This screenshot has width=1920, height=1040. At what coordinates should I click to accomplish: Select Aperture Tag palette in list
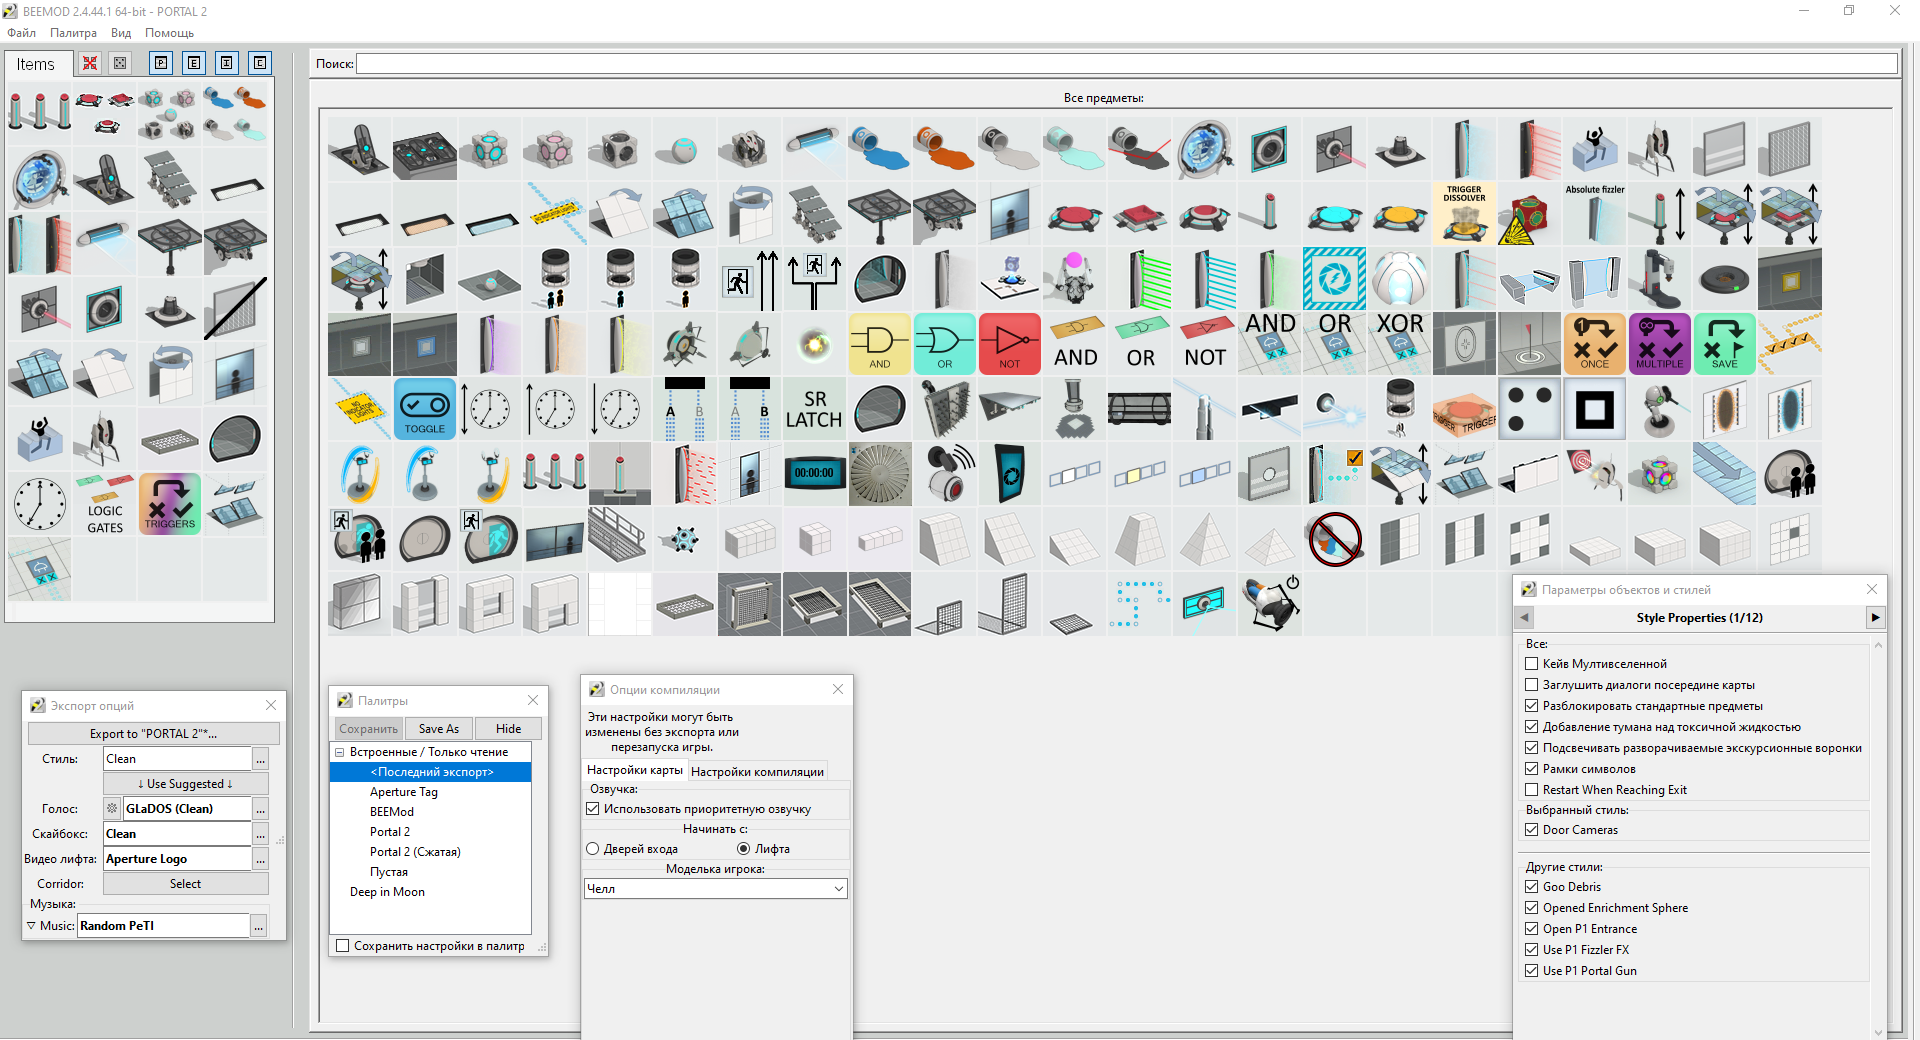coord(404,792)
